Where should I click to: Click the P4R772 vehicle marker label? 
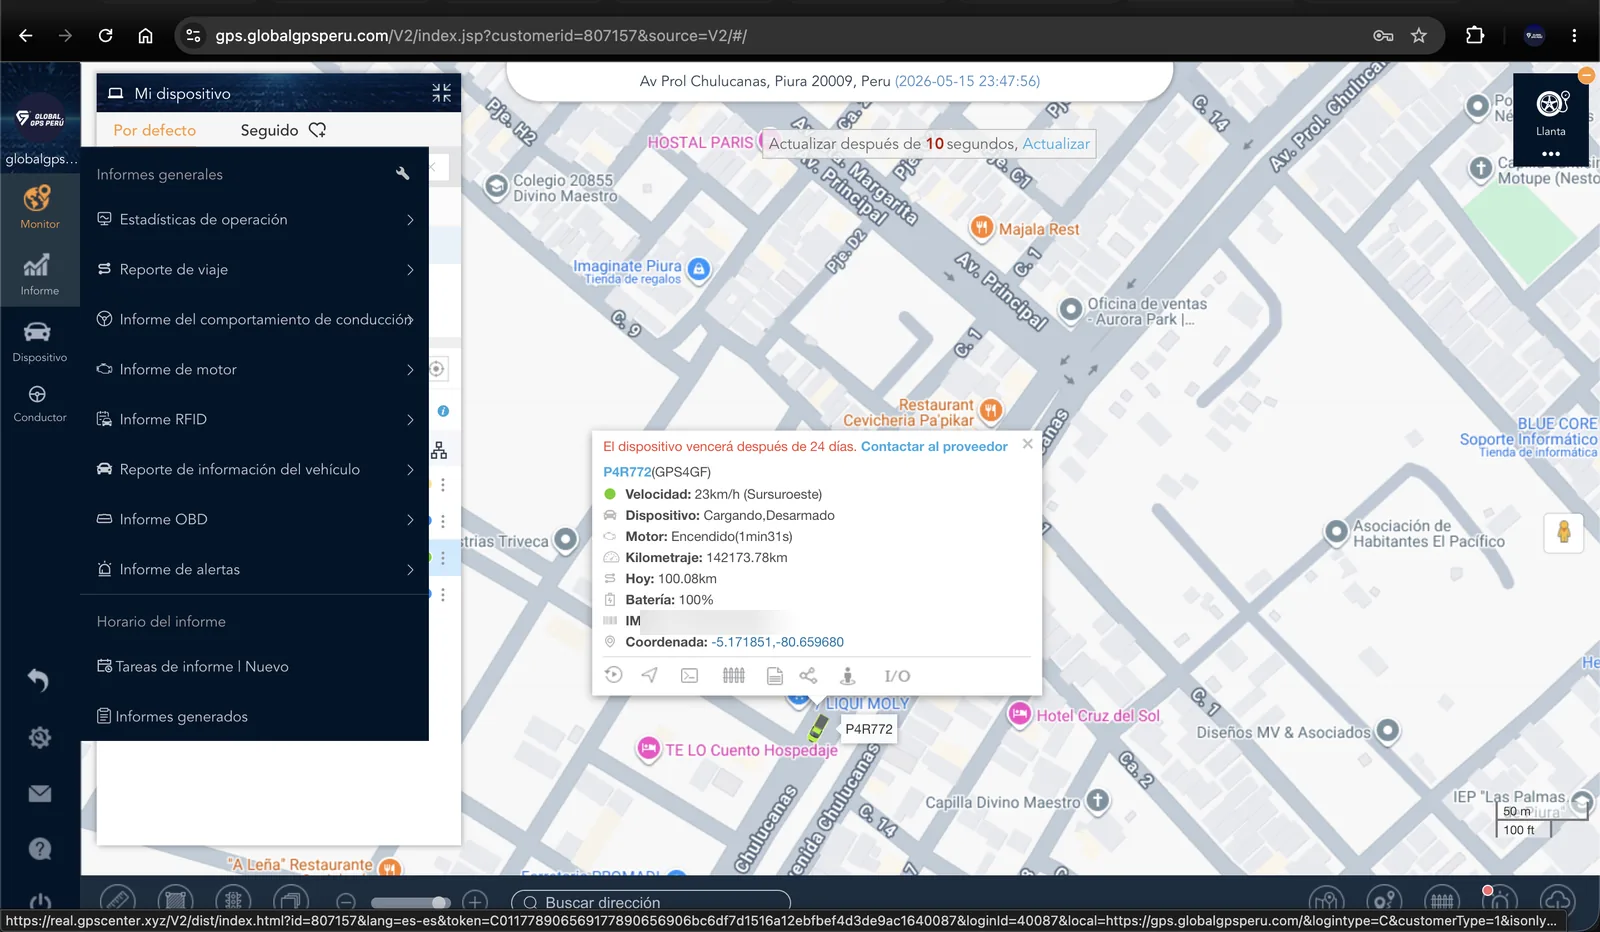869,729
